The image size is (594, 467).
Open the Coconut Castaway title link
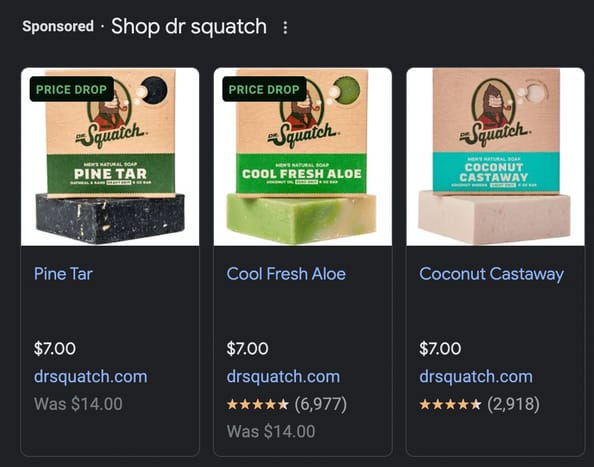pos(491,275)
